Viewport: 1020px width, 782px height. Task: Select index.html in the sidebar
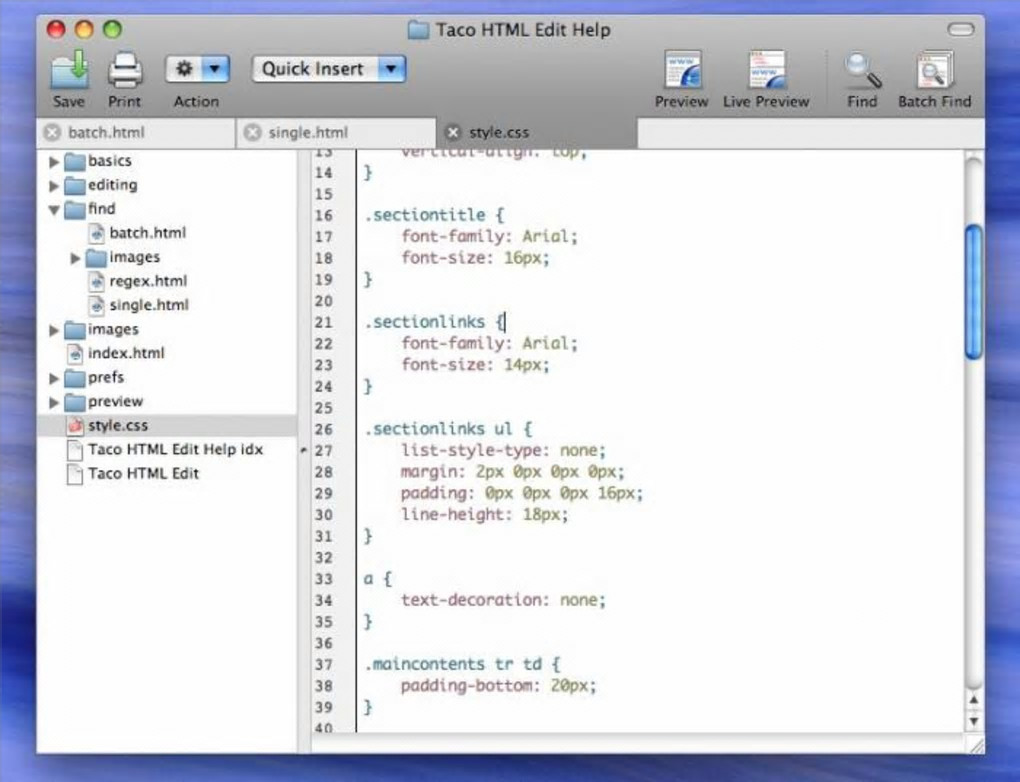126,353
